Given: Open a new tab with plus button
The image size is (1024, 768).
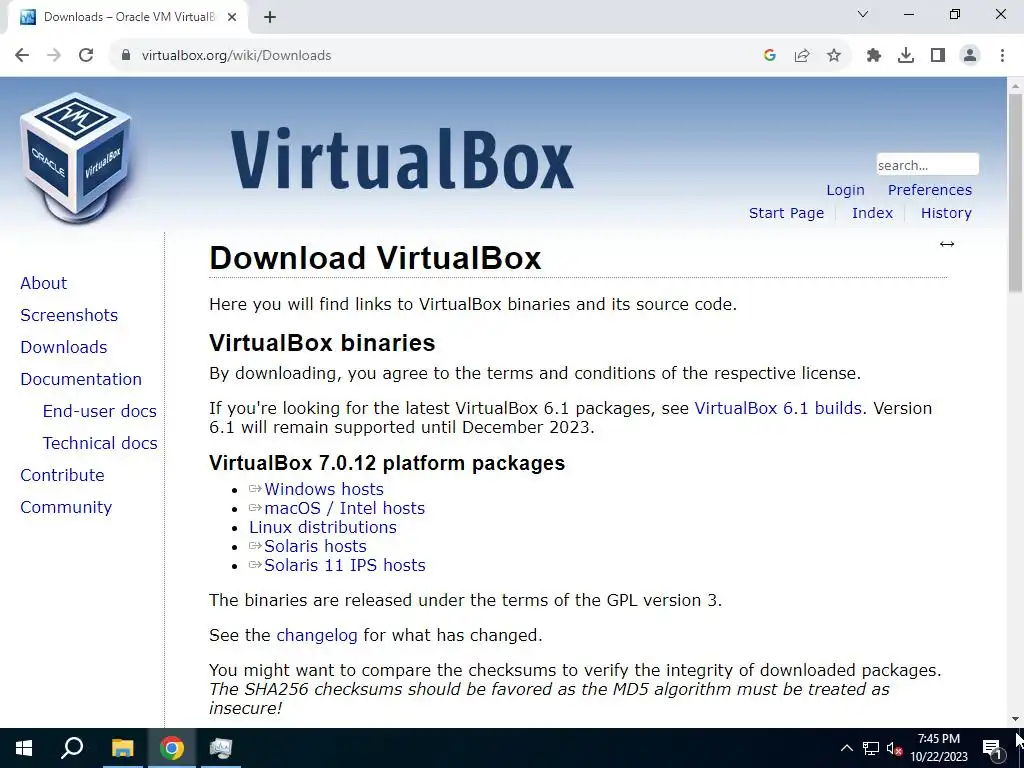Looking at the screenshot, I should pyautogui.click(x=270, y=17).
